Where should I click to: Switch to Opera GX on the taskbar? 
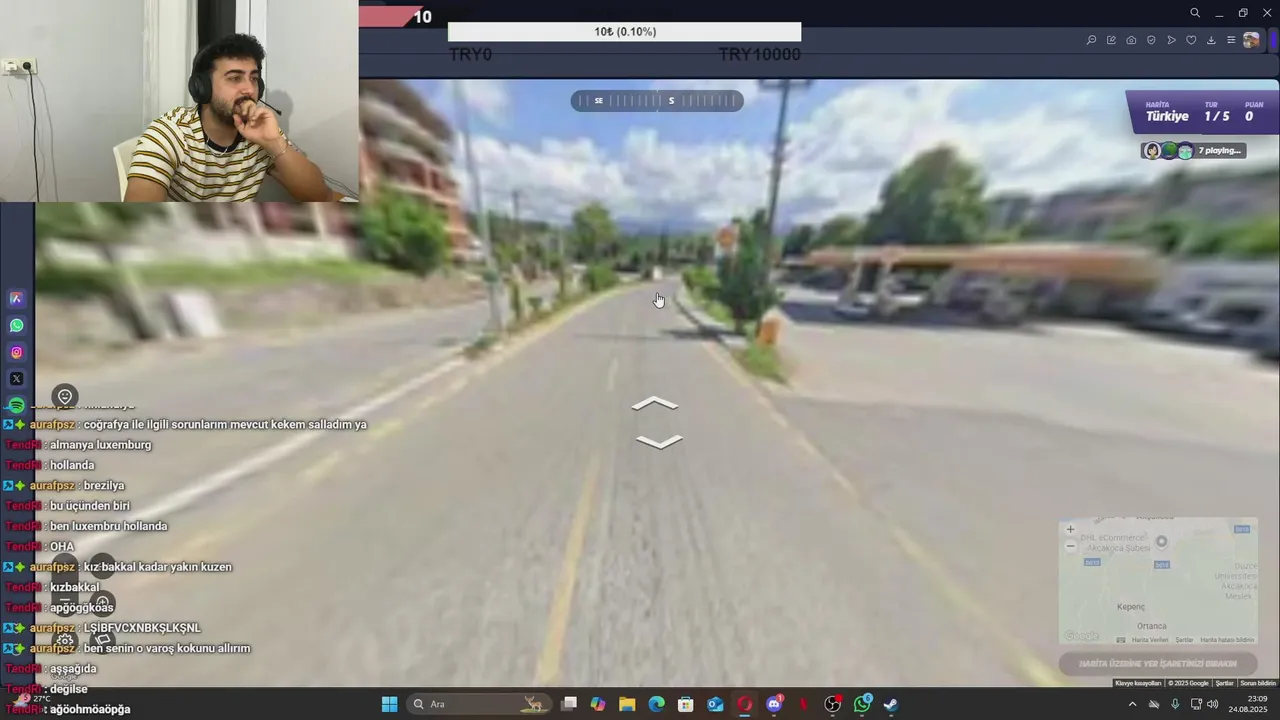744,704
